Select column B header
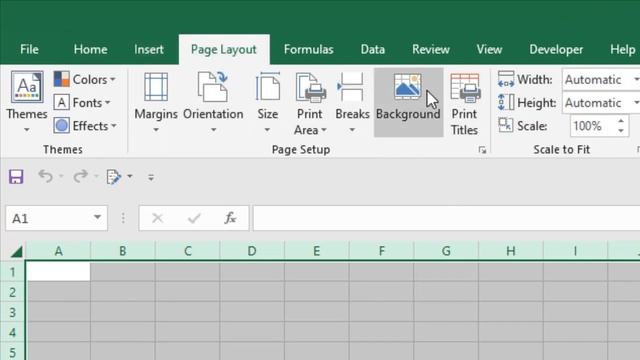The height and width of the screenshot is (360, 640). pyautogui.click(x=123, y=251)
